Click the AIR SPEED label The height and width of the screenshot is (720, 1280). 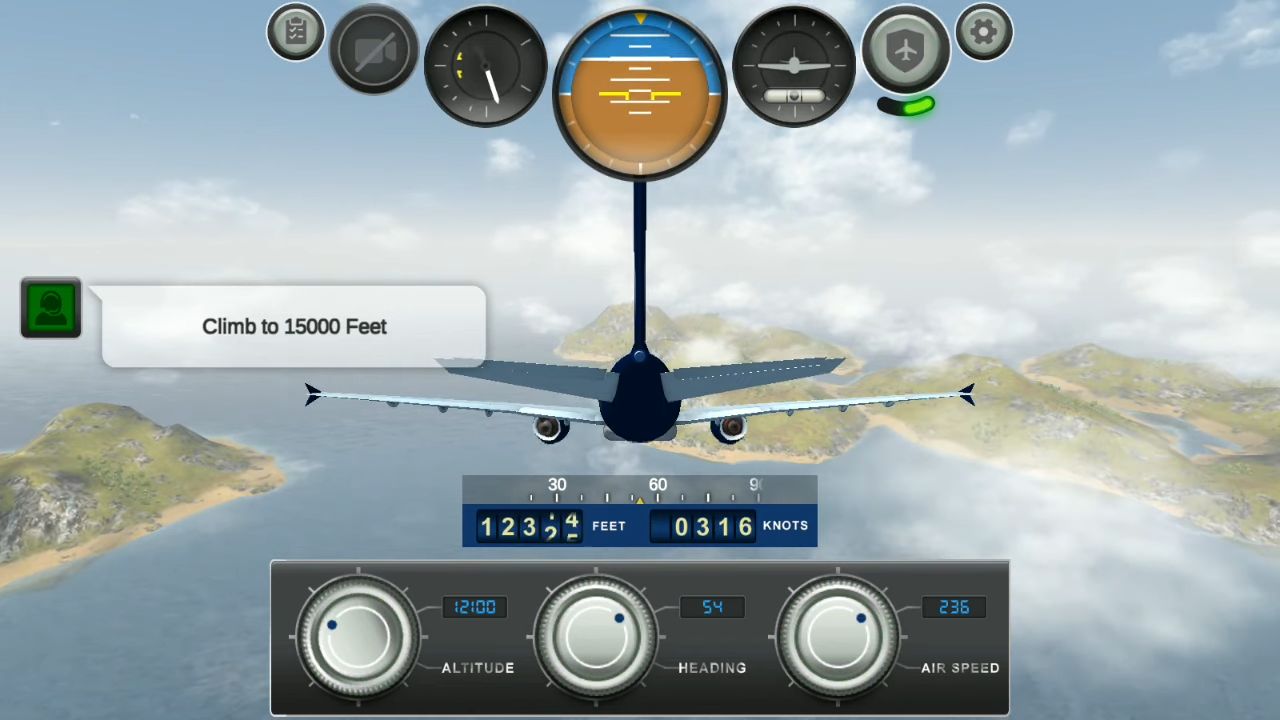point(960,668)
